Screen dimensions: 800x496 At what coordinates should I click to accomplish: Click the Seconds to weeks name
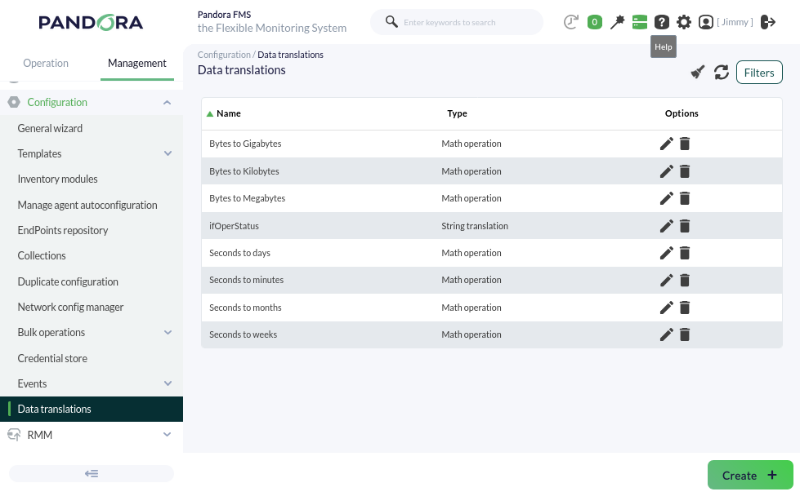pos(243,335)
